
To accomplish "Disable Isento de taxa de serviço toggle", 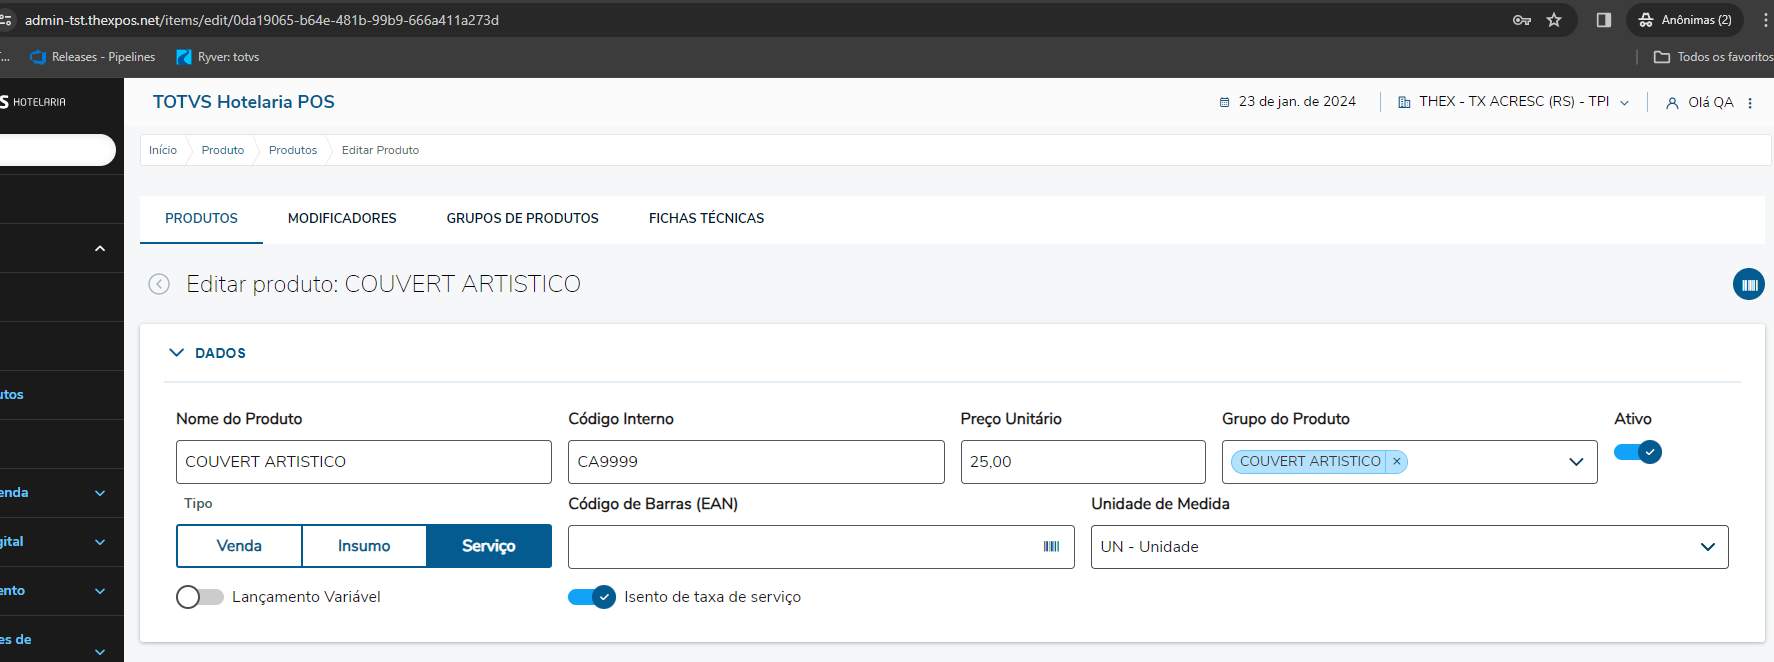I will [592, 597].
